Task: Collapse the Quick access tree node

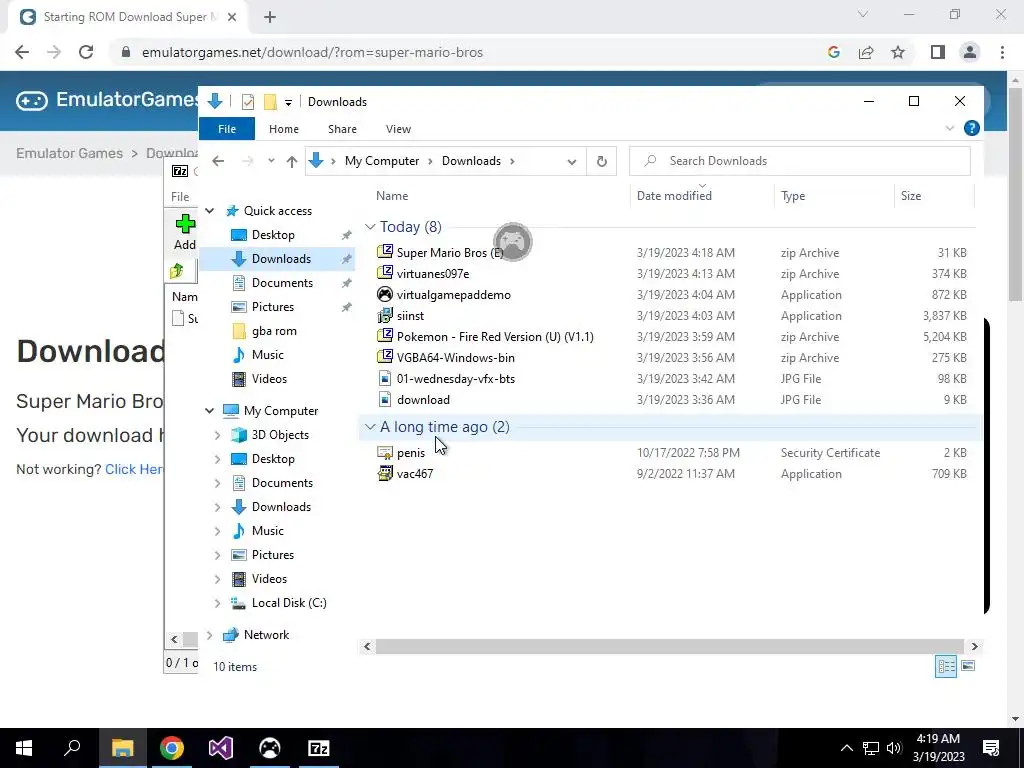Action: click(x=210, y=211)
